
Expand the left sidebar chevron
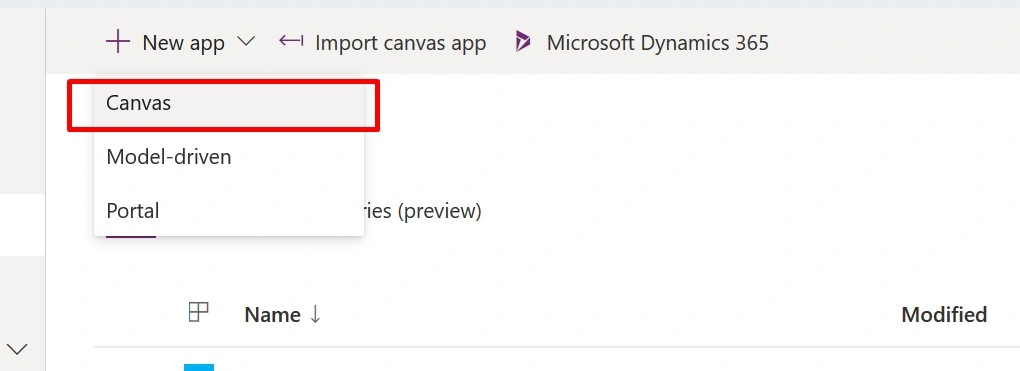click(x=16, y=349)
